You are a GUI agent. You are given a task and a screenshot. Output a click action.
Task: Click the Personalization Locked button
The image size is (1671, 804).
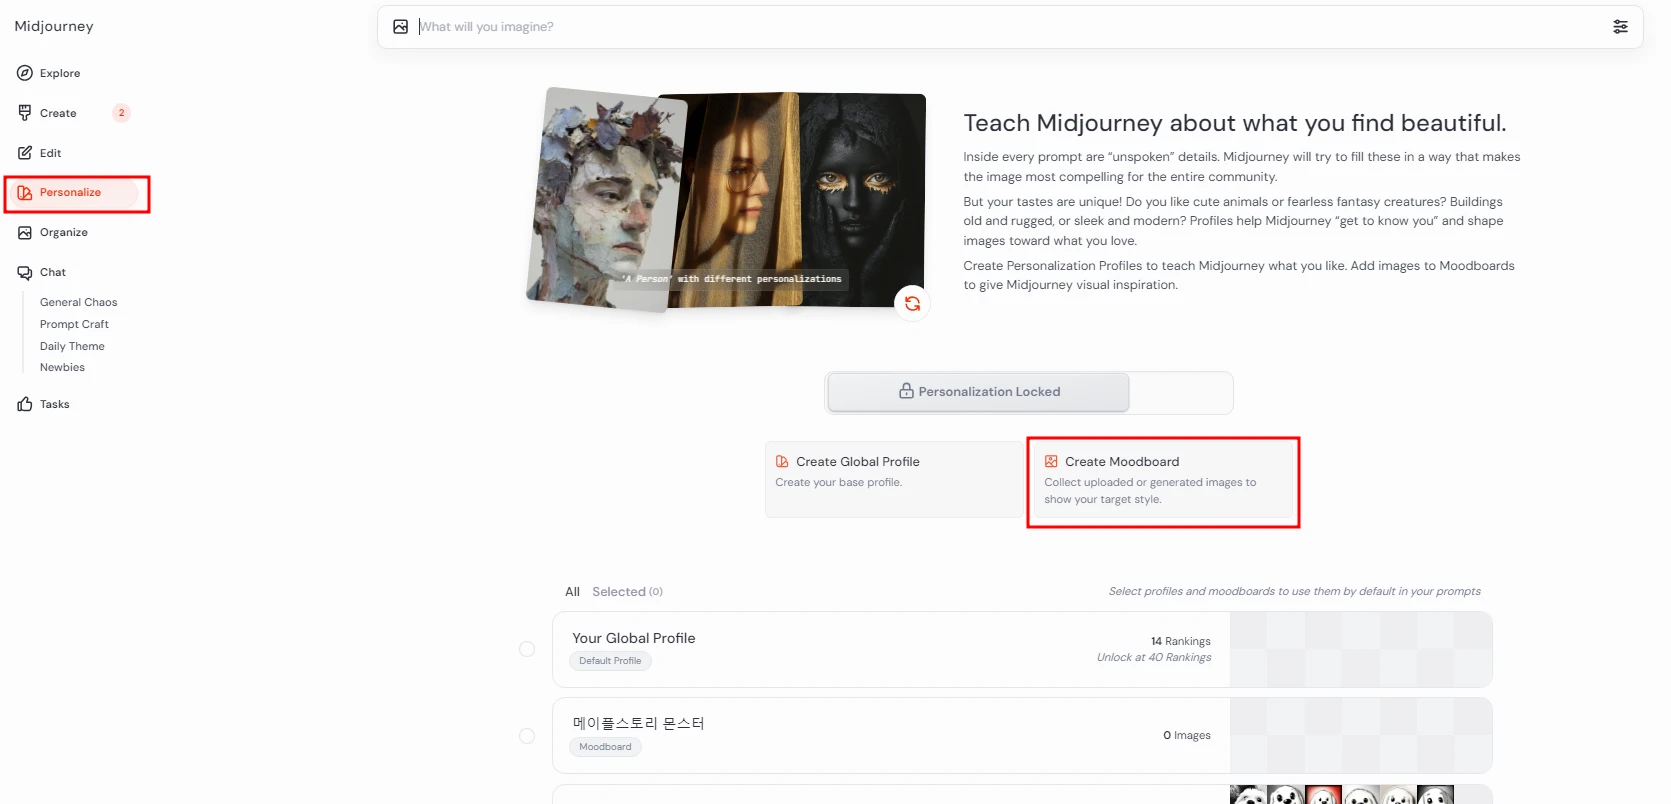point(979,392)
